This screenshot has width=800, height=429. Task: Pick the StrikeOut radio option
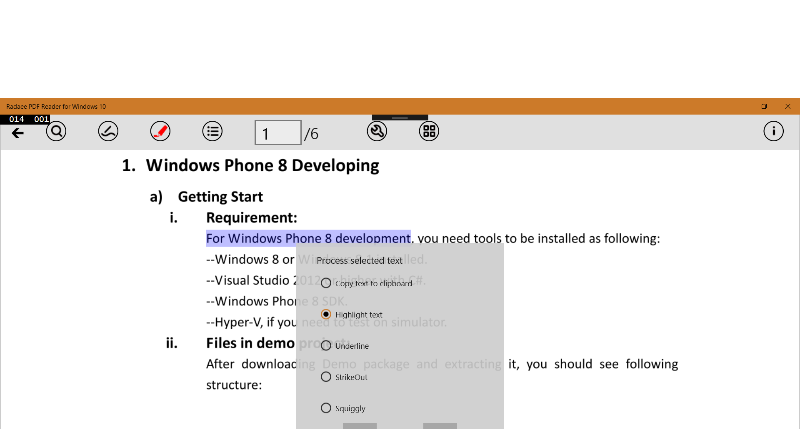click(x=326, y=377)
